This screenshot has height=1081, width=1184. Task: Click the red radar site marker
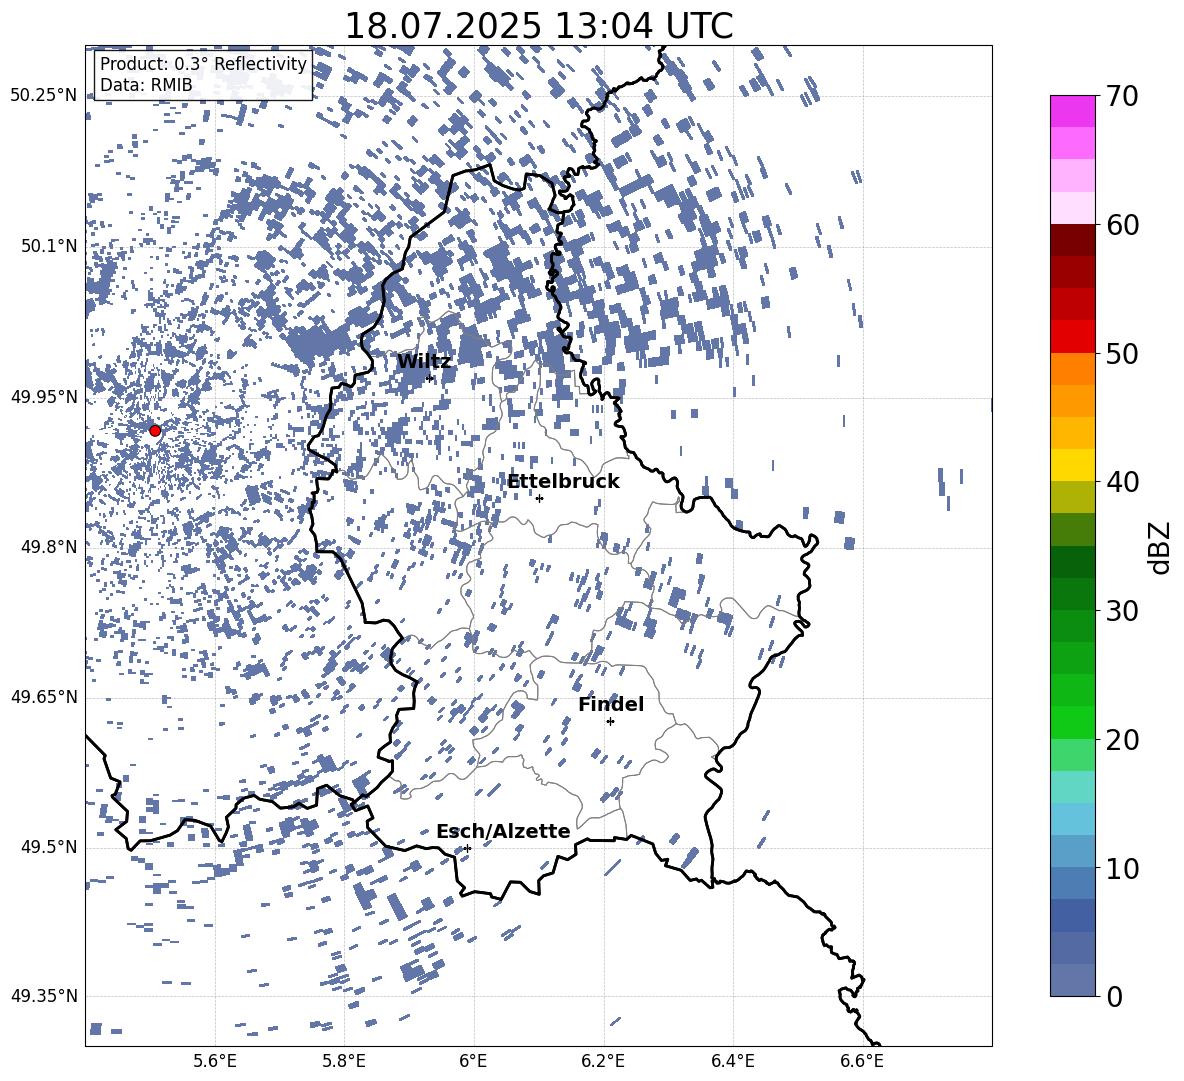[x=155, y=431]
